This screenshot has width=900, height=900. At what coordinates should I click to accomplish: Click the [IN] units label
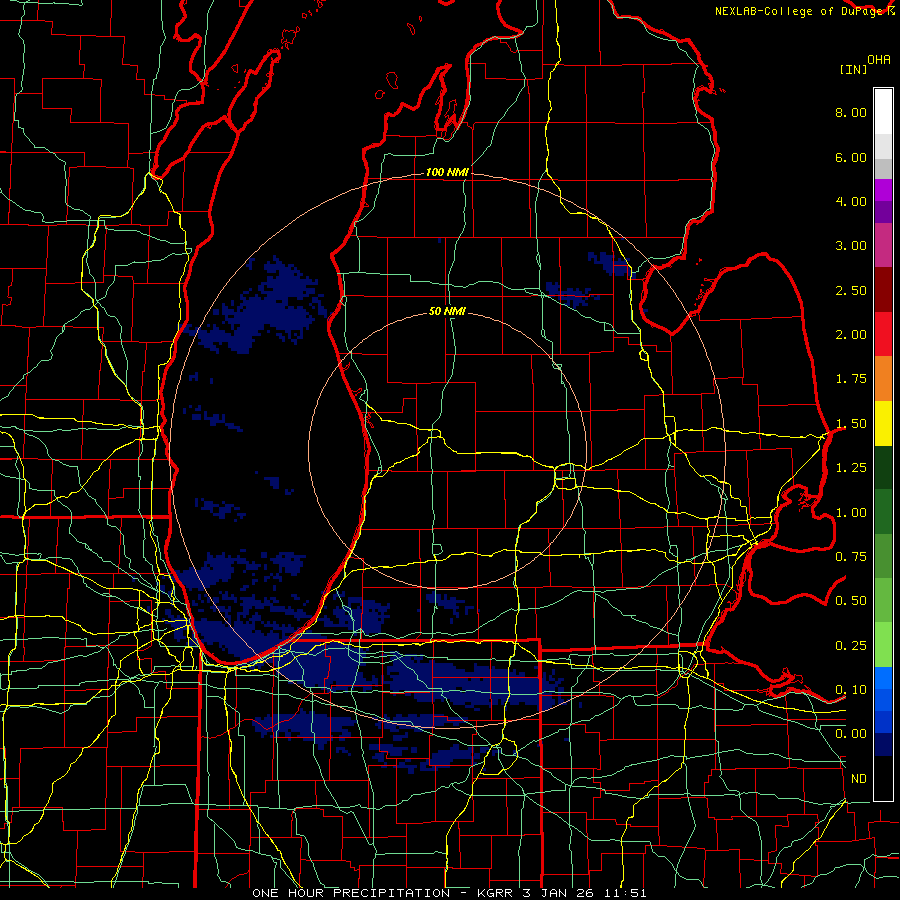pyautogui.click(x=852, y=69)
